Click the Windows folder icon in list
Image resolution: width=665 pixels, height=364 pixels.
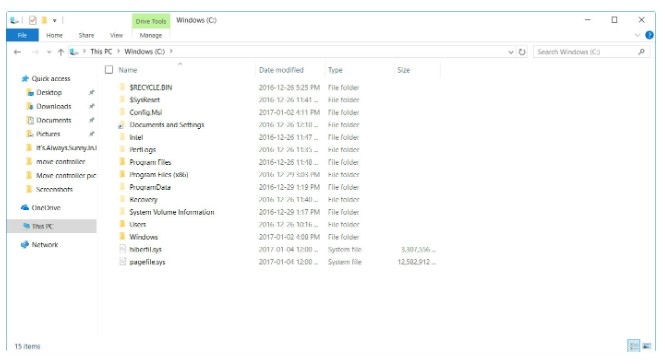point(122,237)
